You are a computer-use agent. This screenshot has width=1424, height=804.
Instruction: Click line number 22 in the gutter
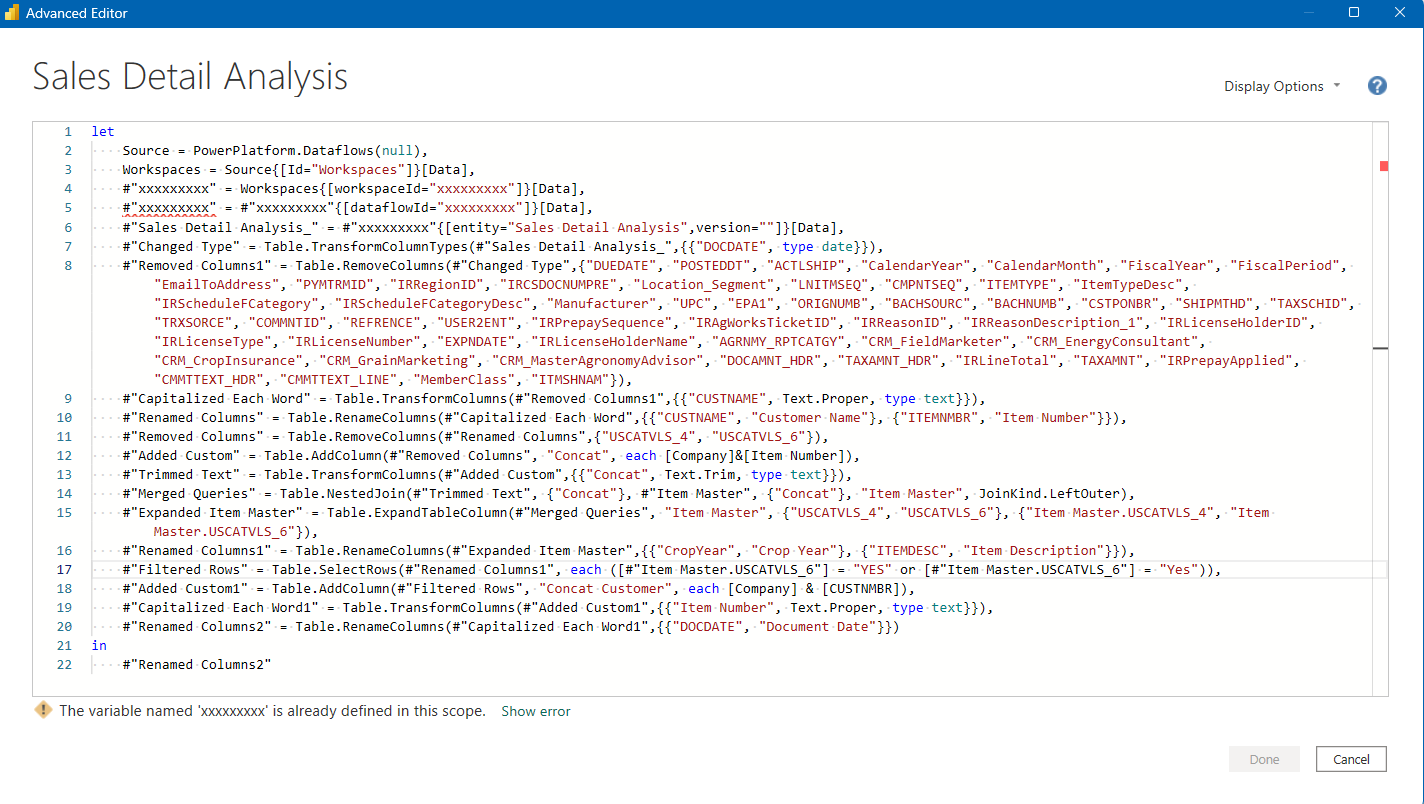66,664
